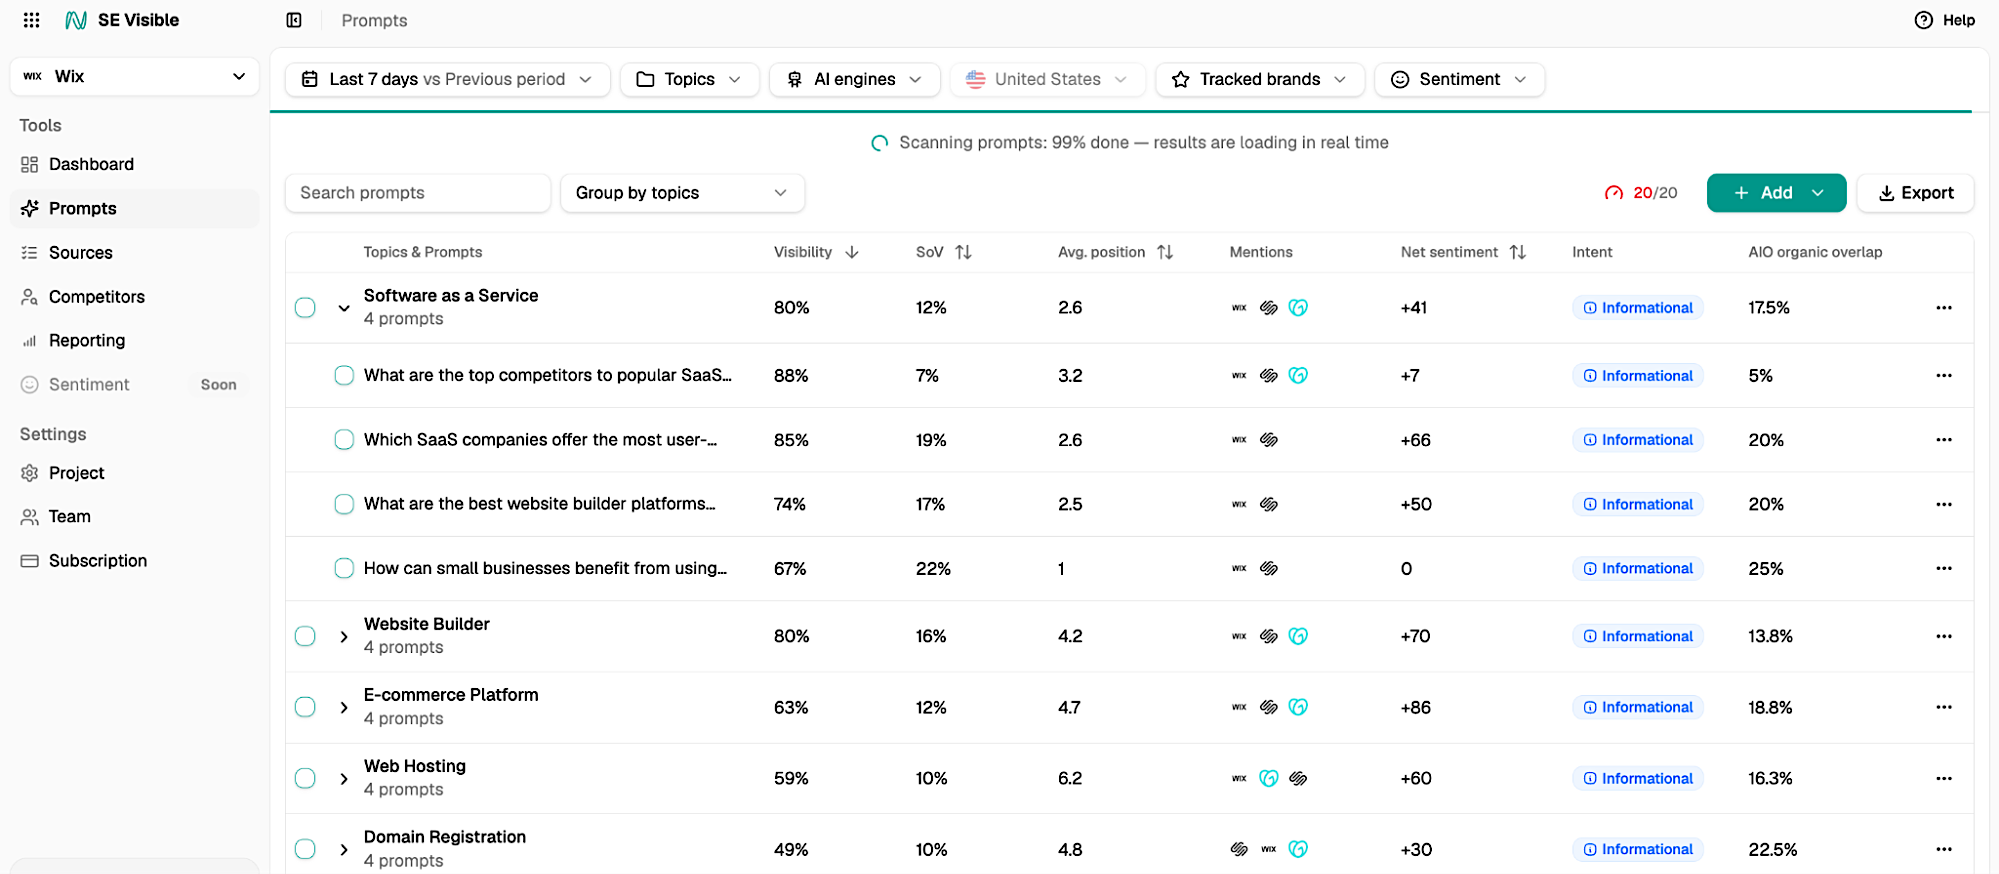The image size is (1999, 874).
Task: Open Reporting in sidebar
Action: 134,341
